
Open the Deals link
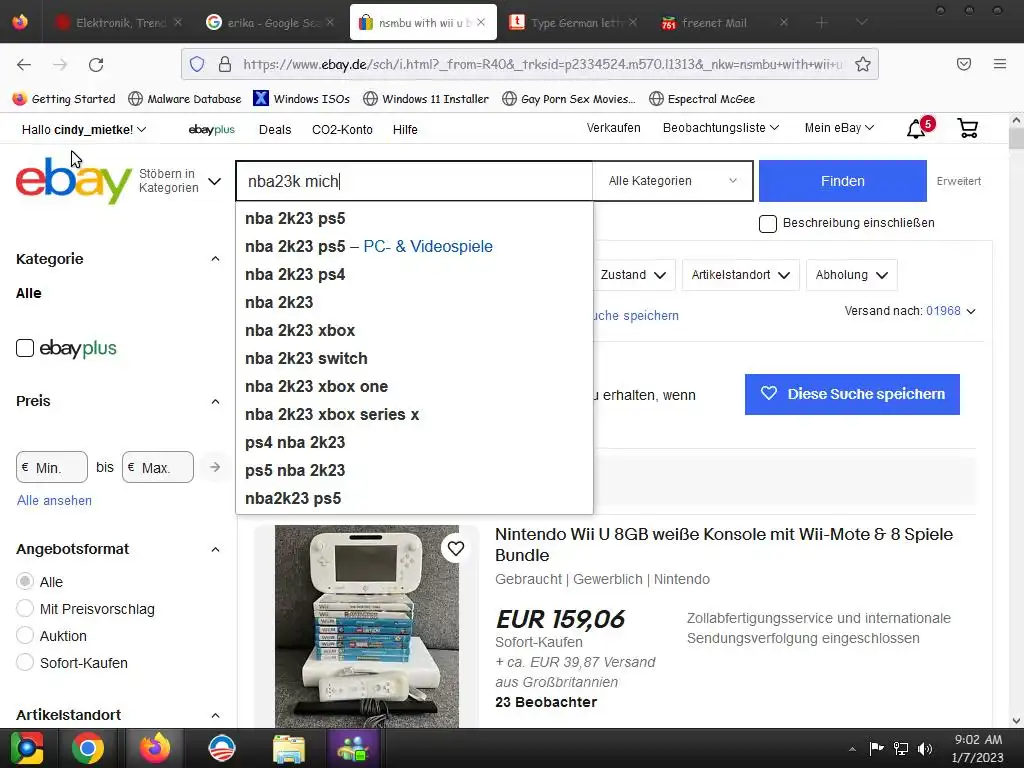275,129
